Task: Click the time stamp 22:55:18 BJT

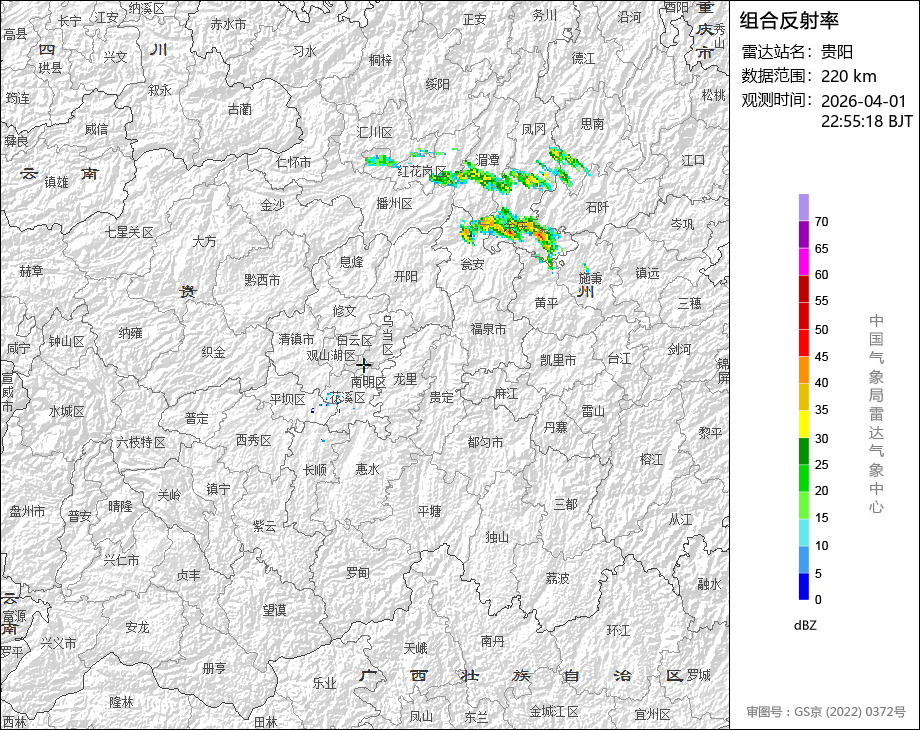Action: pyautogui.click(x=867, y=121)
